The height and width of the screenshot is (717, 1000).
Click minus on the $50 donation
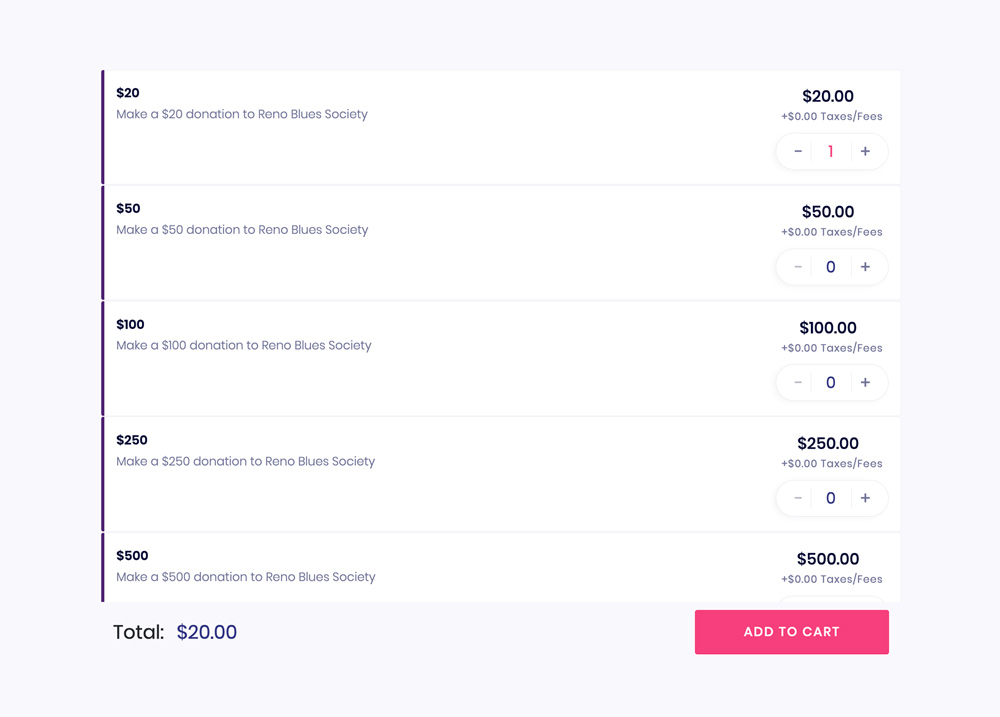pos(798,267)
